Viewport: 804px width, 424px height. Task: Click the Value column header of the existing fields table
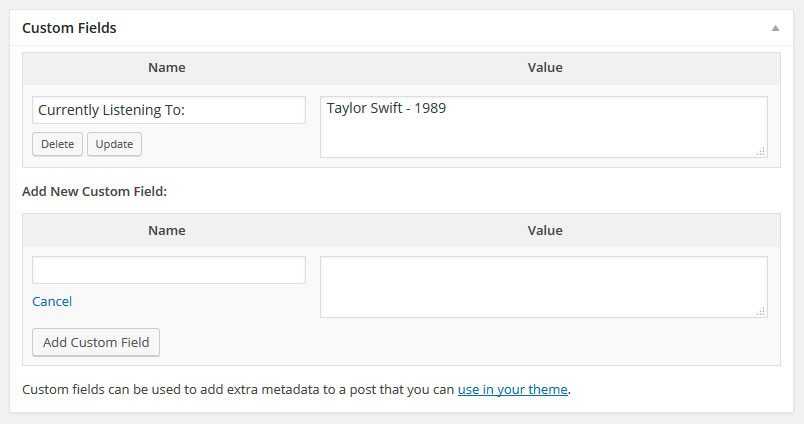[545, 67]
